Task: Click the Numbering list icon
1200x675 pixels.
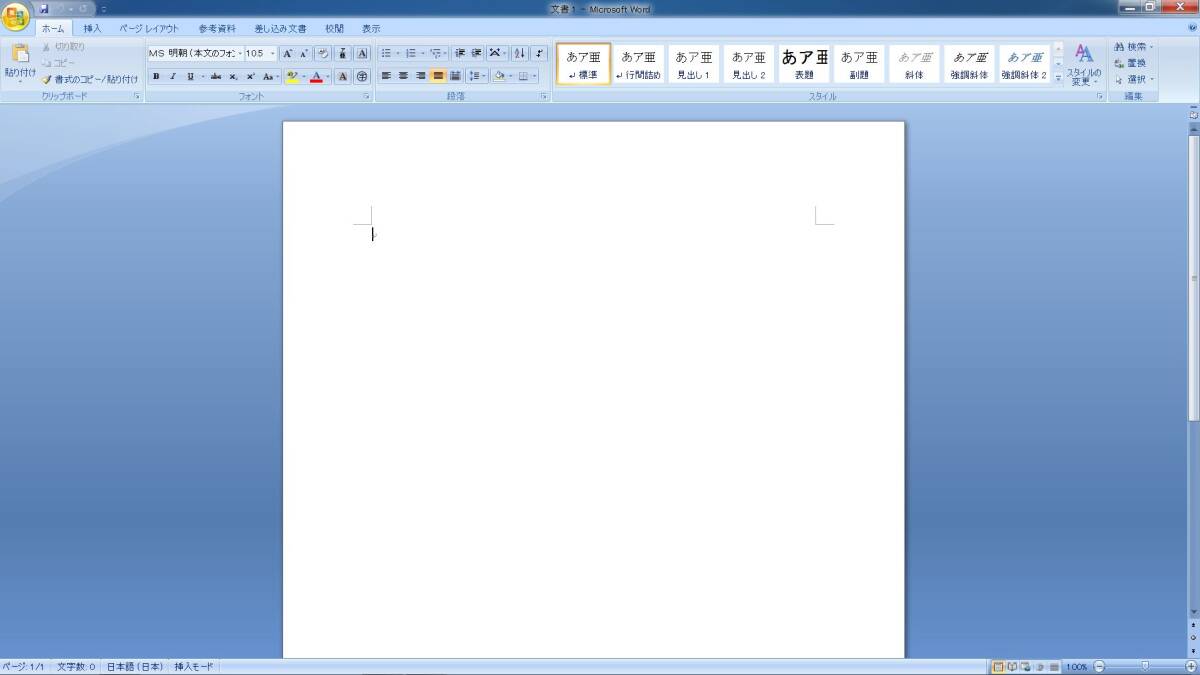Action: (x=410, y=53)
